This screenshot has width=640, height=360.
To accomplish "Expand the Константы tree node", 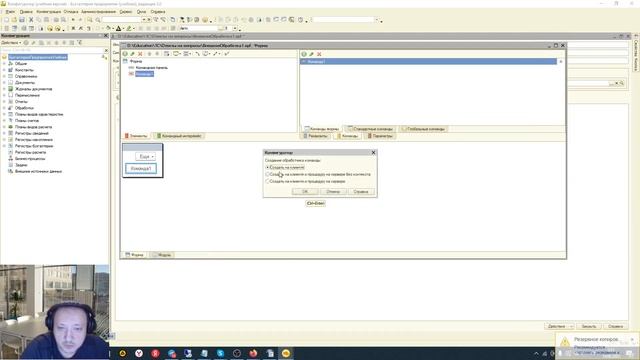I will click(4, 70).
